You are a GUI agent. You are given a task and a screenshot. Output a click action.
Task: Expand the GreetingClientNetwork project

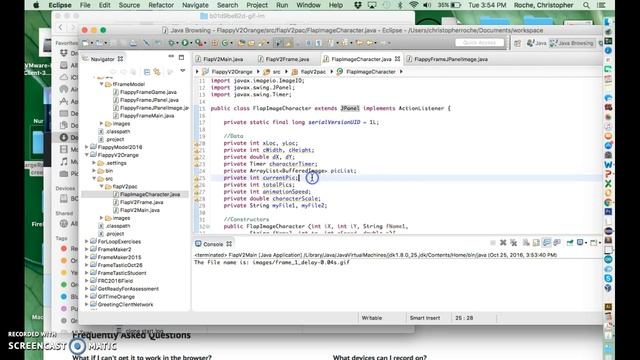click(87, 304)
